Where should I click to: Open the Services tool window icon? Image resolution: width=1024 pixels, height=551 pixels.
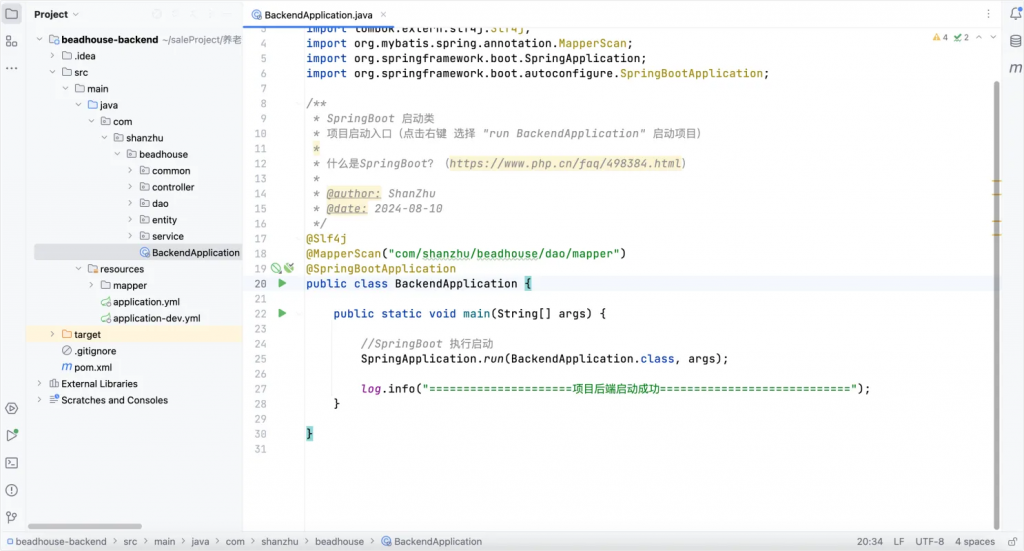coord(11,408)
